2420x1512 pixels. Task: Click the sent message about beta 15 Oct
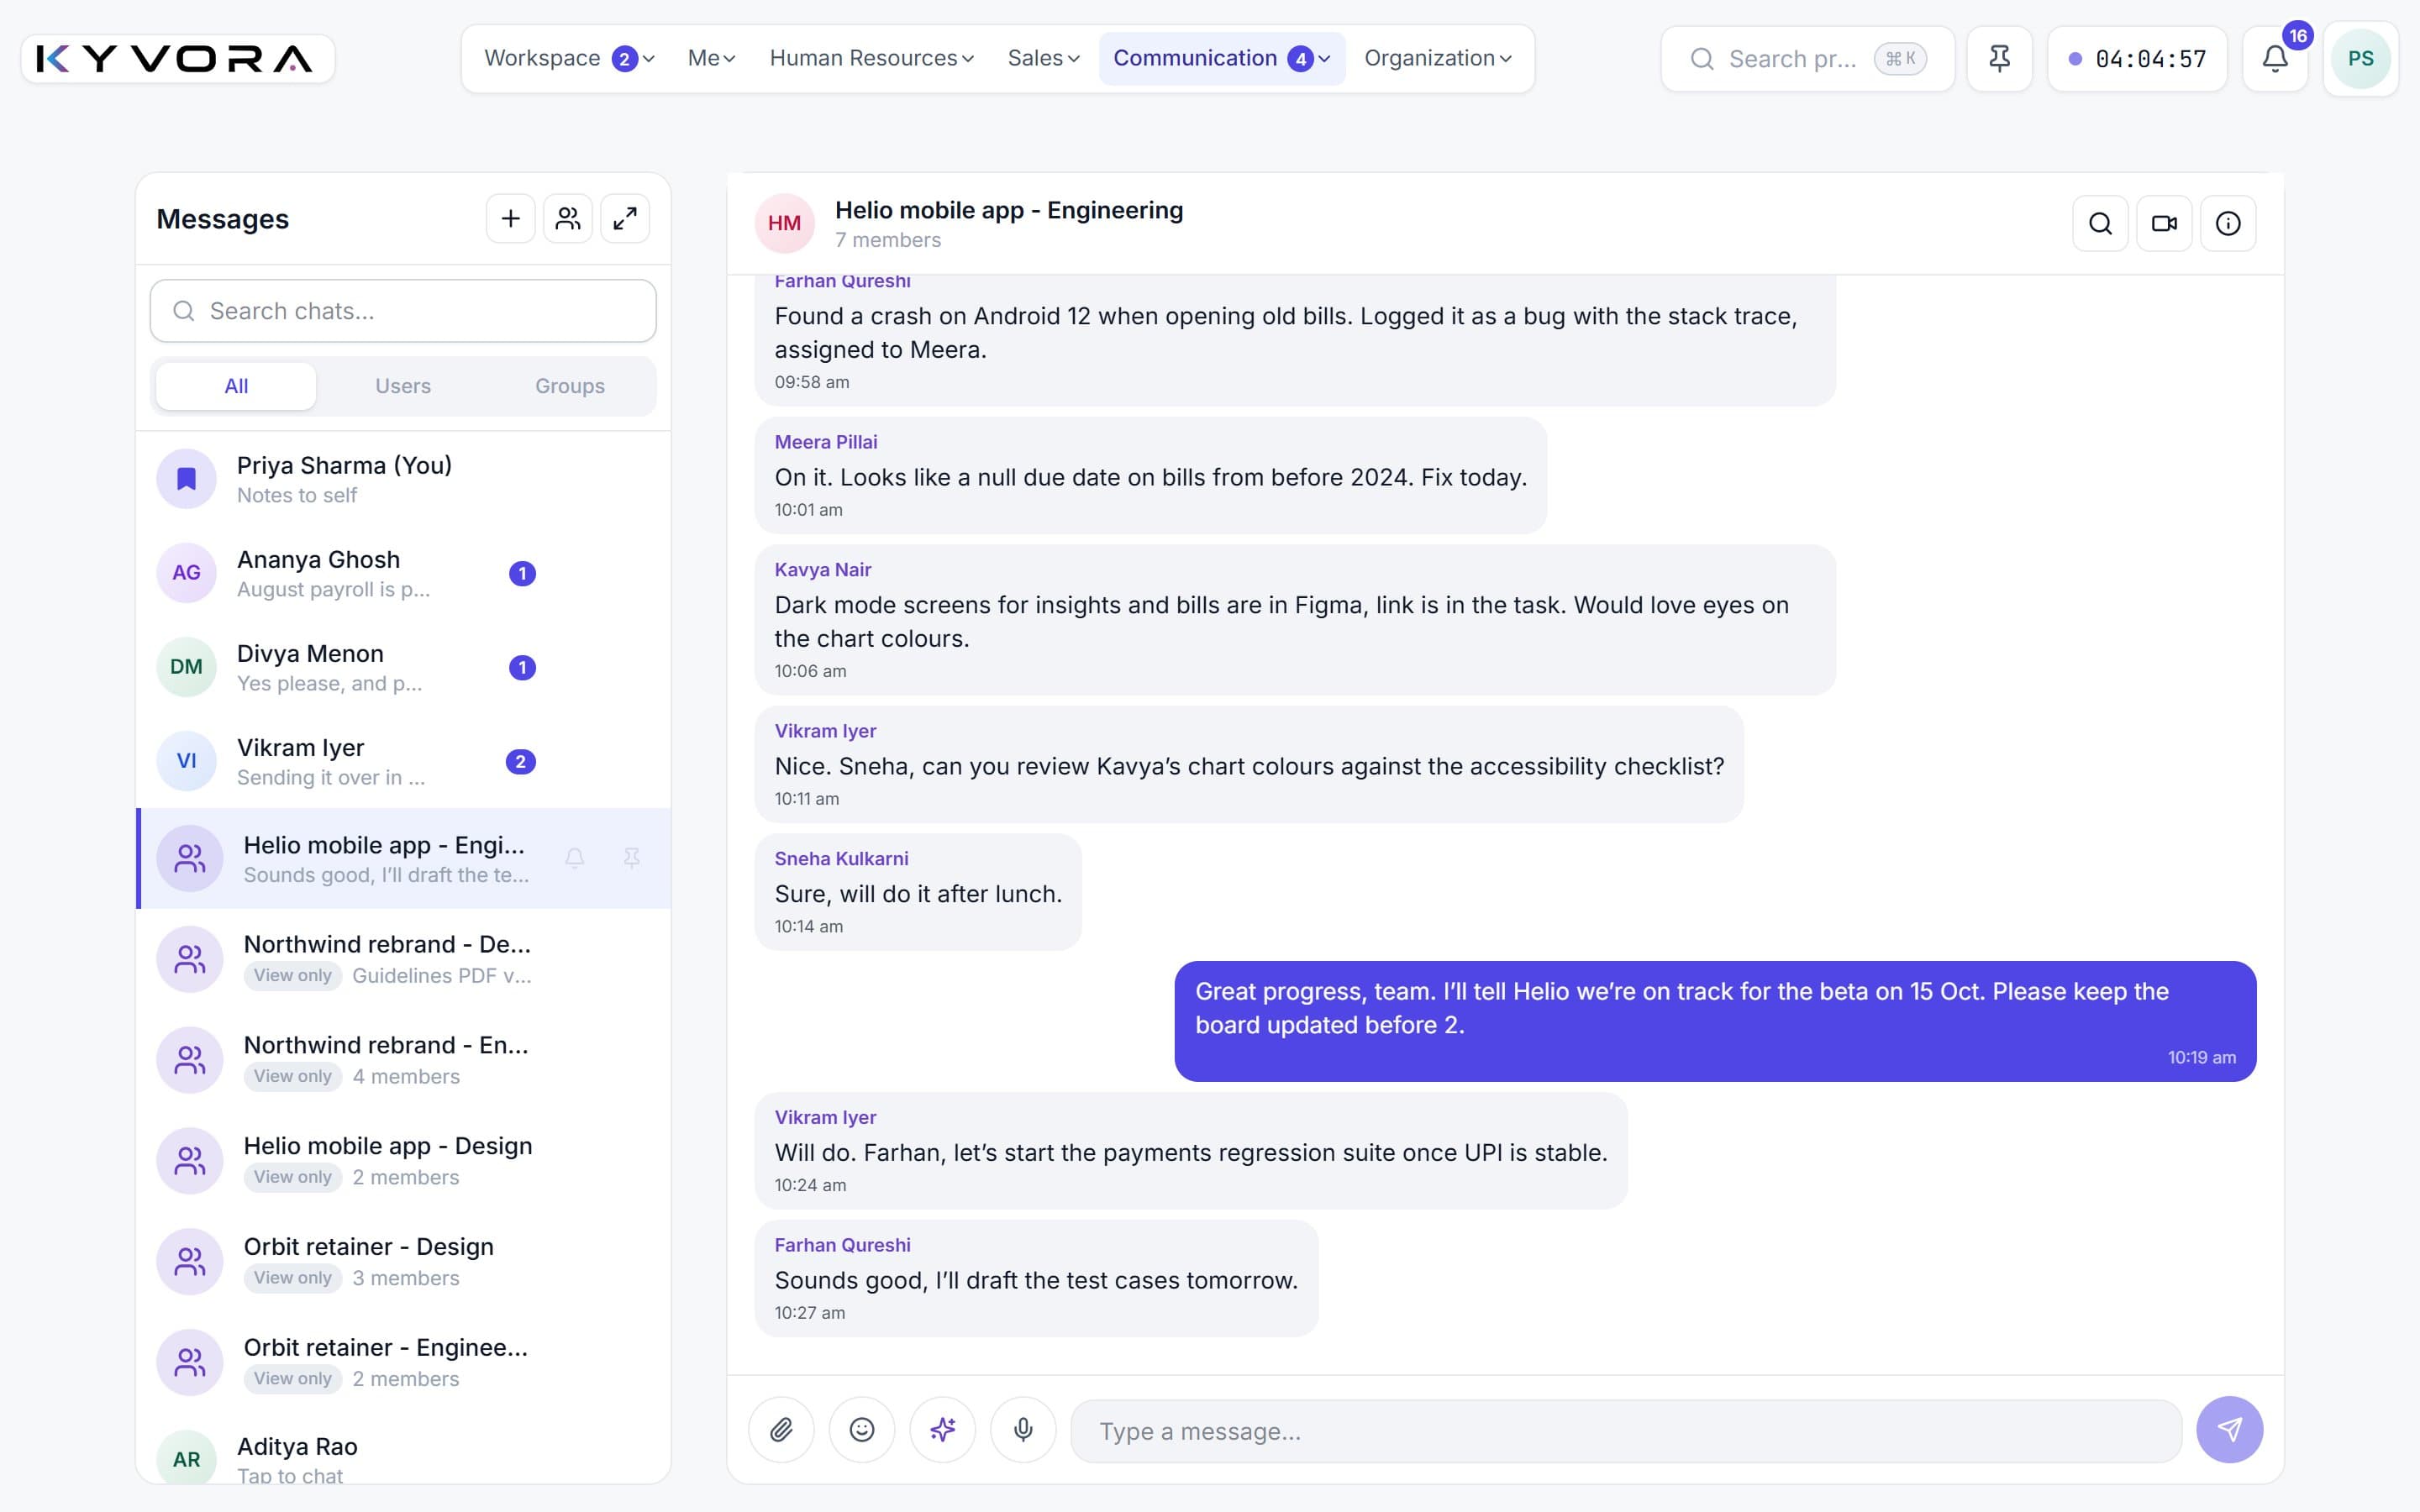click(1715, 1021)
